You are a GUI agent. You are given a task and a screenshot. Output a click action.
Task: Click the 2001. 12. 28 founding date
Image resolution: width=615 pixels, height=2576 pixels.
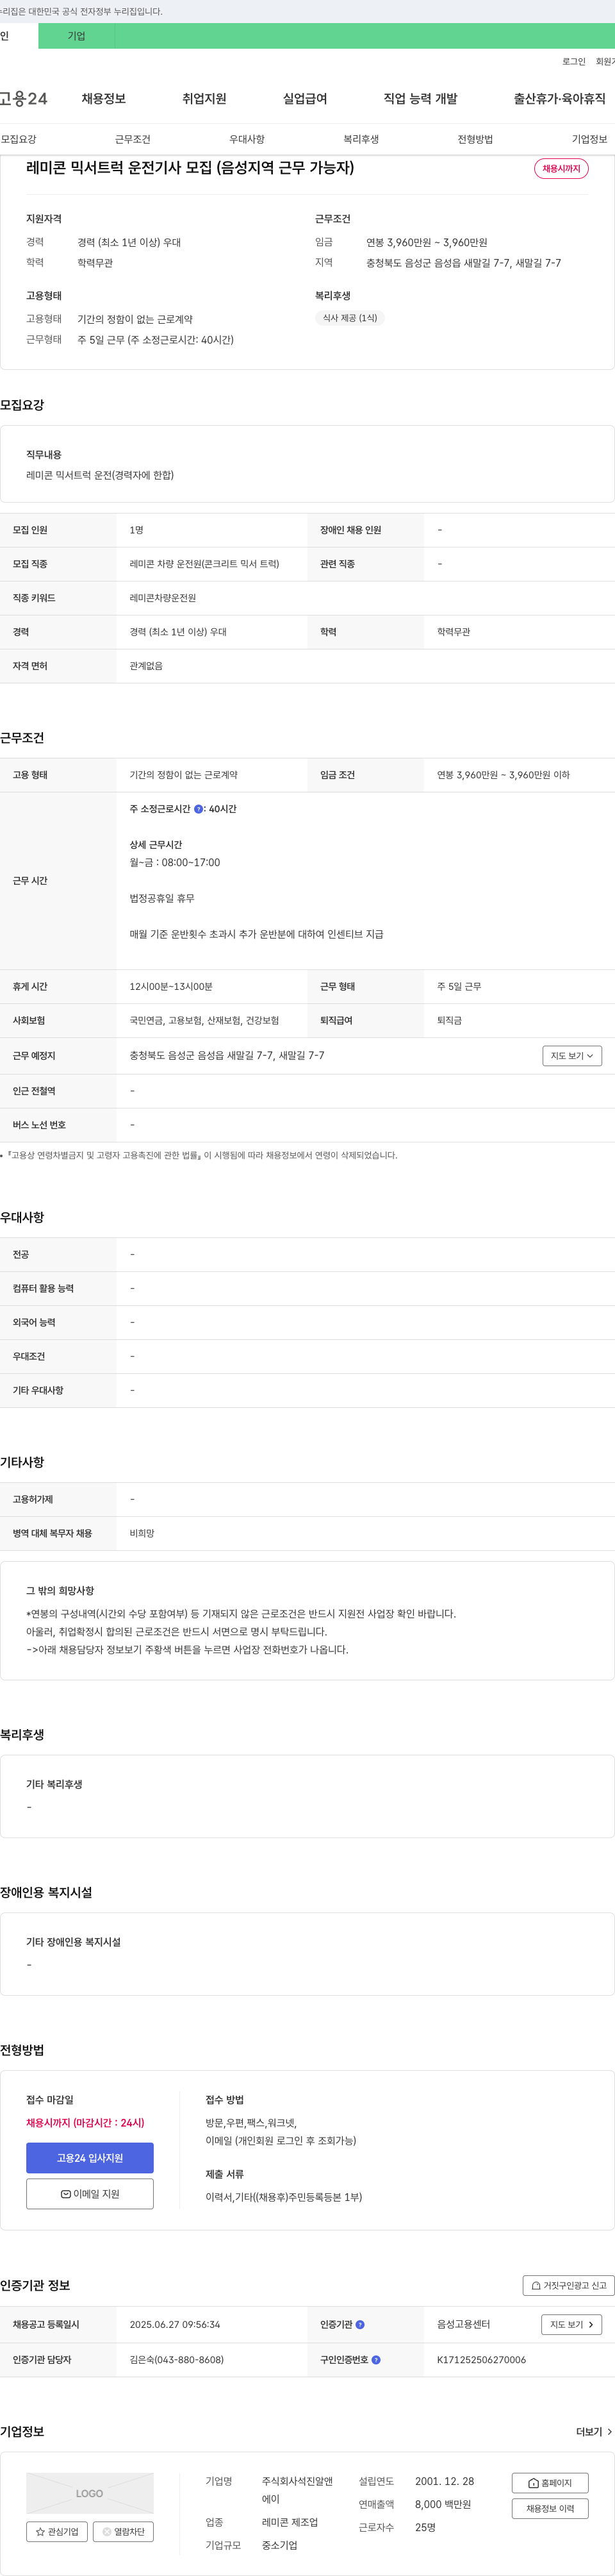(x=444, y=2481)
